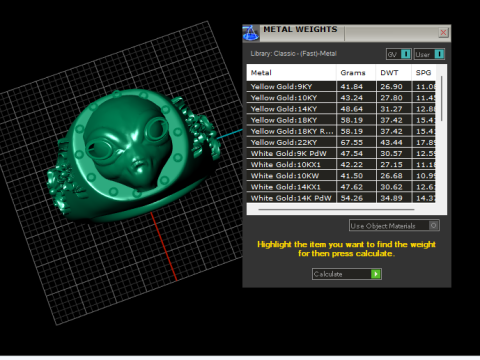The image size is (480, 360).
Task: Click the 54.26 grams value
Action: pos(351,198)
